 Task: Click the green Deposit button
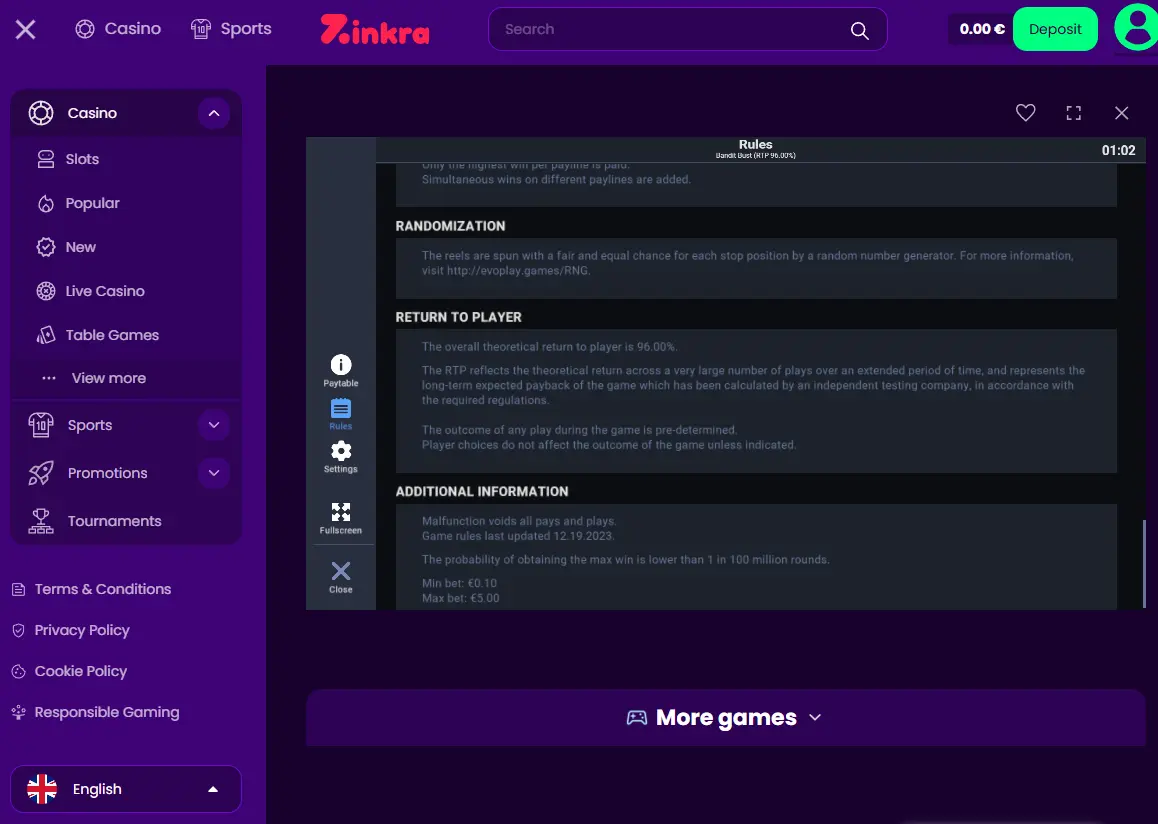click(x=1055, y=29)
